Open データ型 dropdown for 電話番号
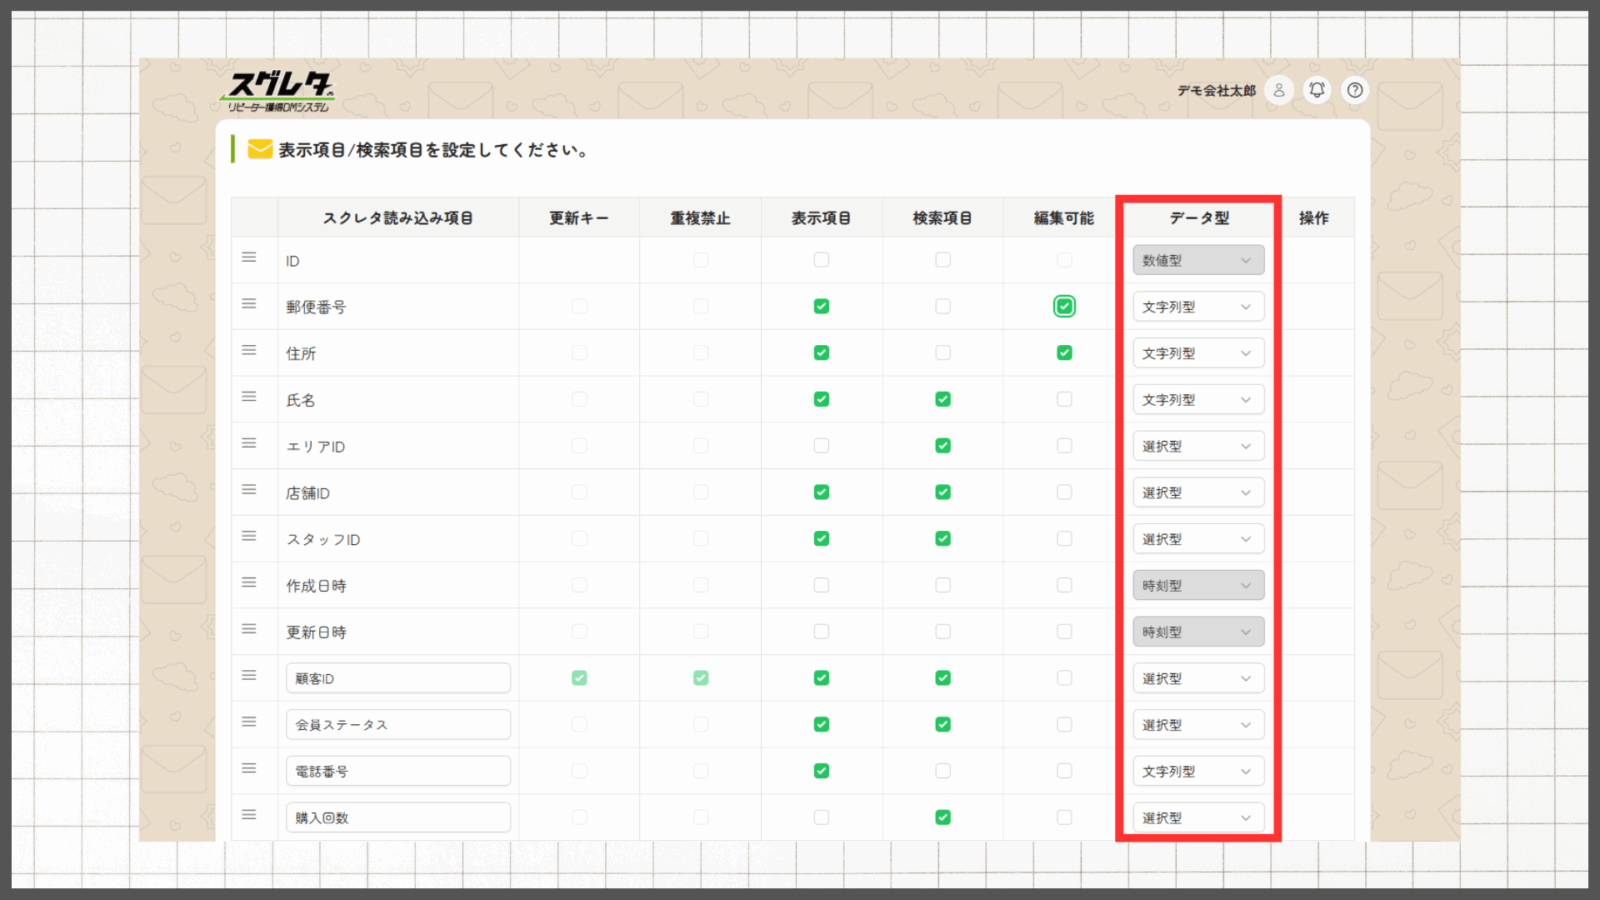The image size is (1600, 900). pos(1198,771)
